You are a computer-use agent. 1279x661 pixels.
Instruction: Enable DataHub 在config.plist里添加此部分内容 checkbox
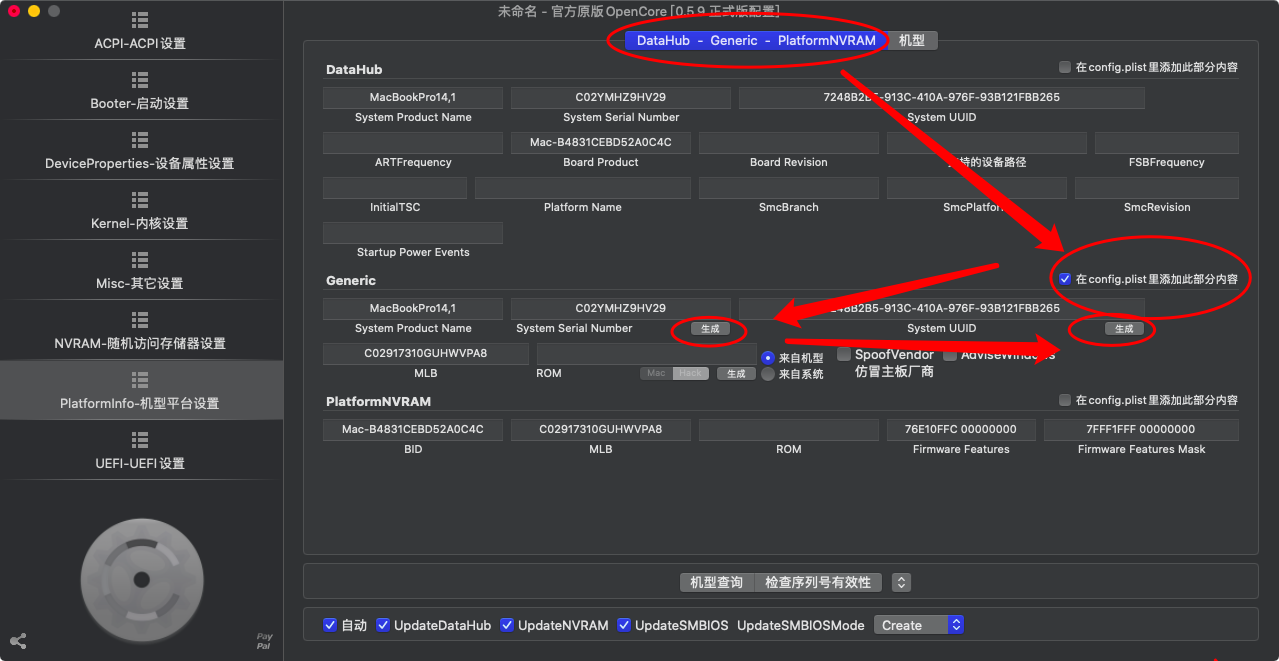(x=1065, y=67)
